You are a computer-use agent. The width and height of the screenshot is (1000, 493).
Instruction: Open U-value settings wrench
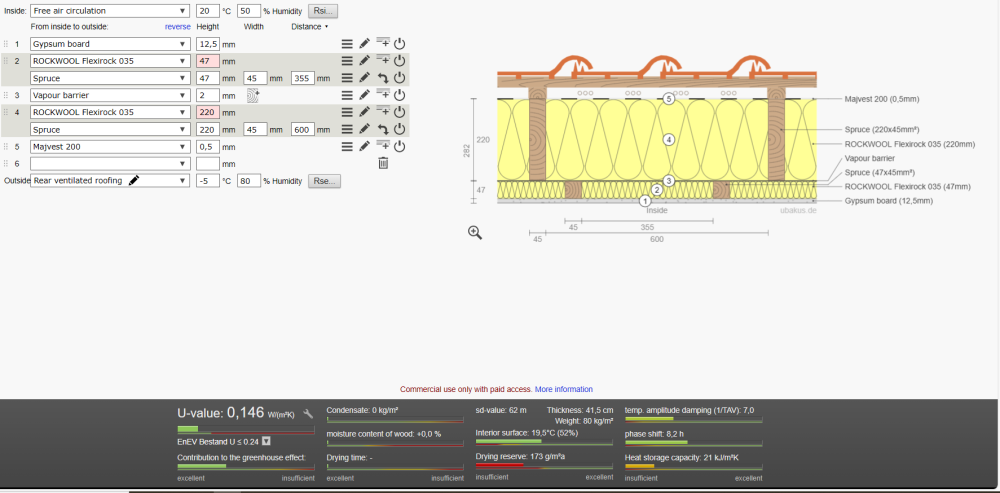point(307,413)
